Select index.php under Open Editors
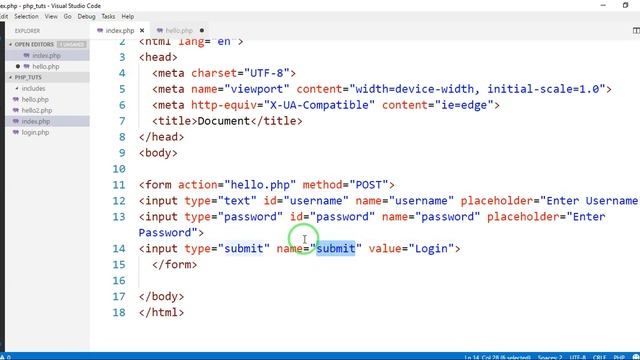This screenshot has height=360, width=640. point(46,56)
